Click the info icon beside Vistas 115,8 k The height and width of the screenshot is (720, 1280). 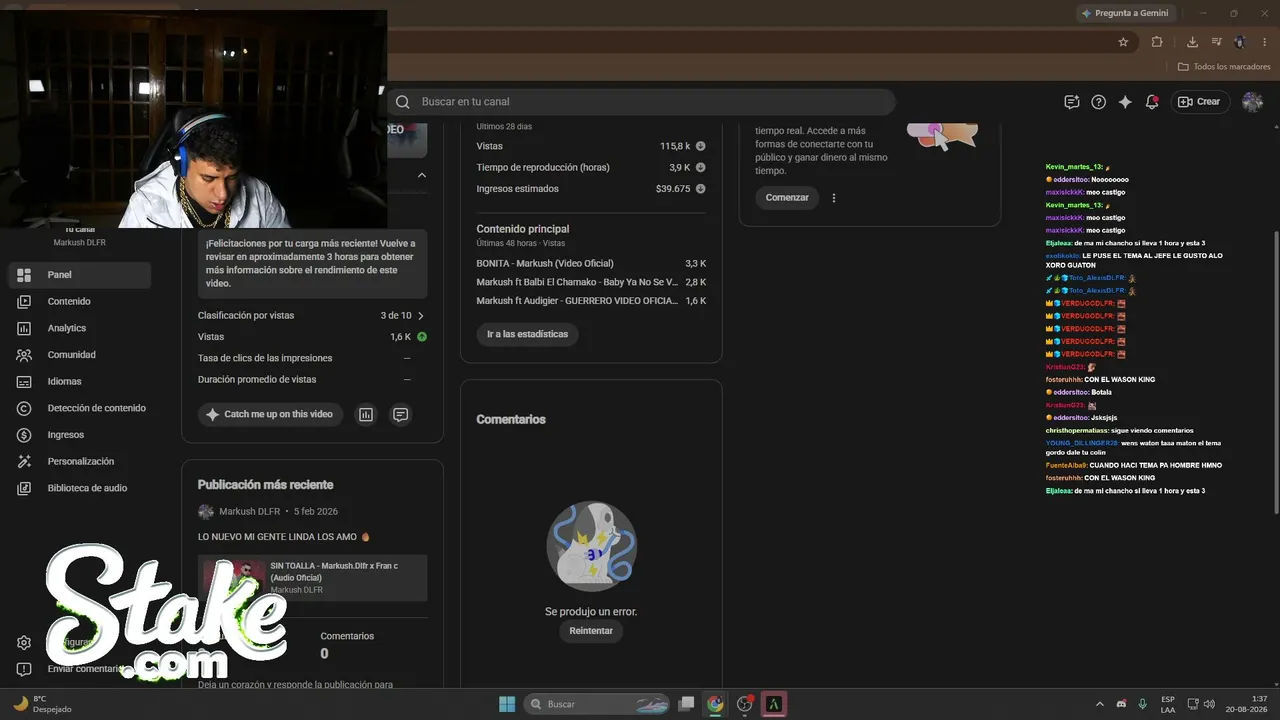click(700, 146)
